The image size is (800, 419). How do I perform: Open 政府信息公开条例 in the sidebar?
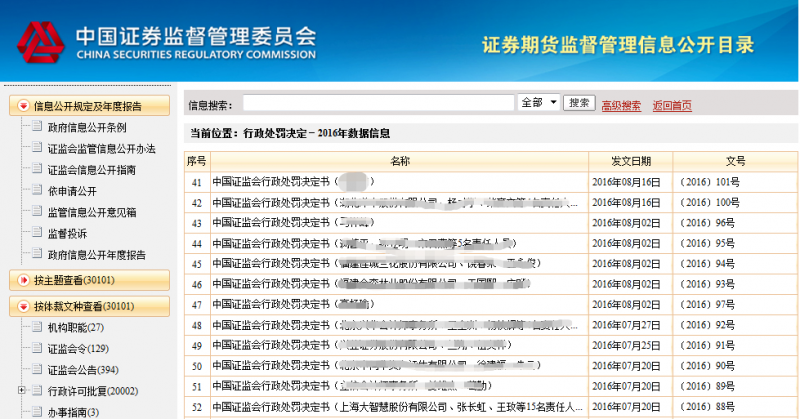click(x=87, y=128)
